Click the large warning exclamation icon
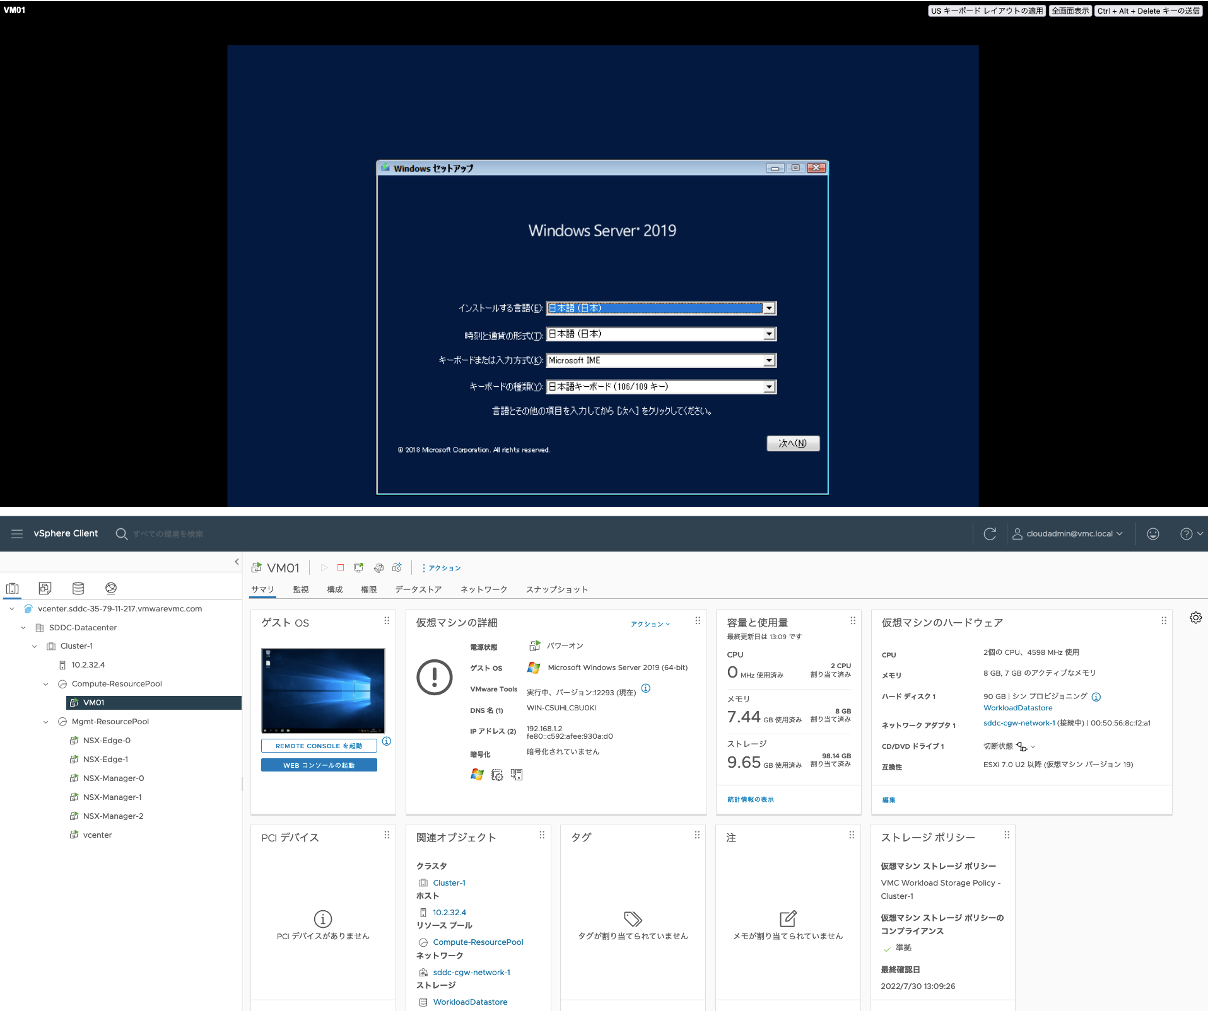Viewport: 1208px width, 1012px height. (434, 677)
